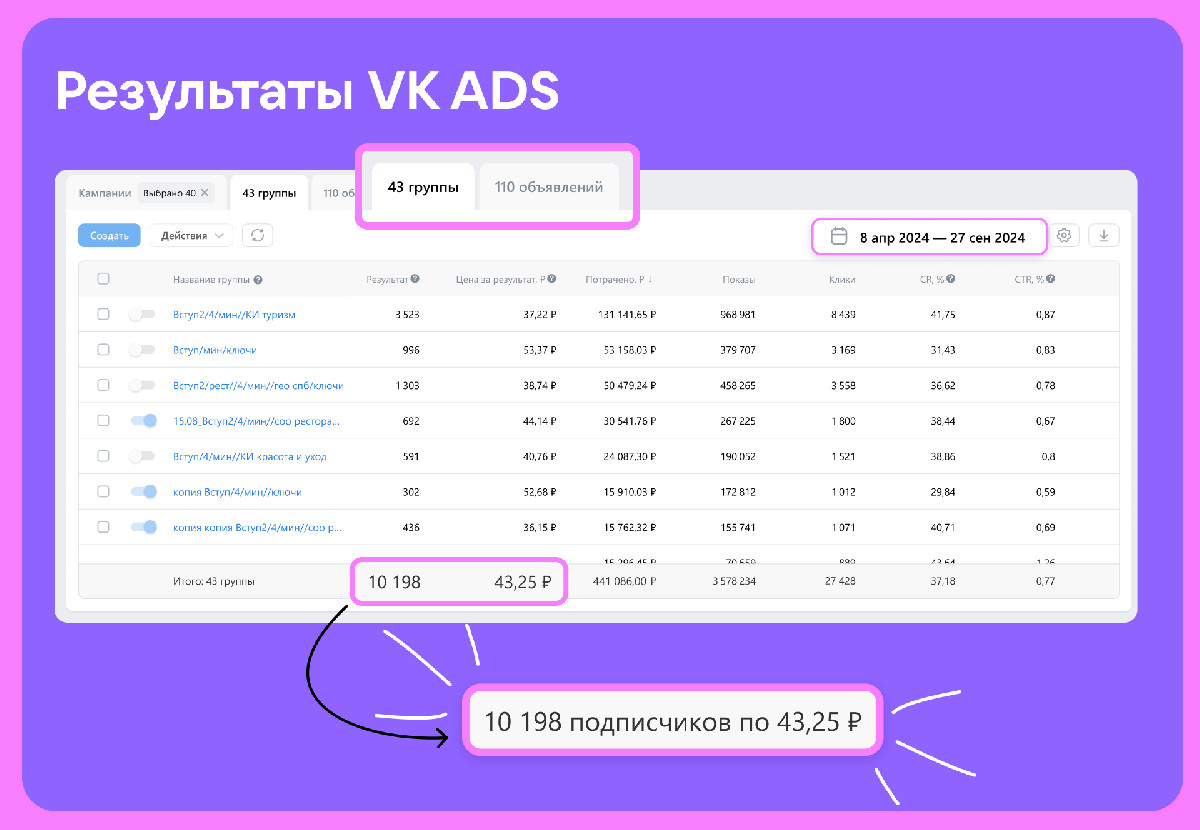Screen dimensions: 1200x830
Task: Click help icon next to CR, % header
Action: pyautogui.click(x=951, y=280)
